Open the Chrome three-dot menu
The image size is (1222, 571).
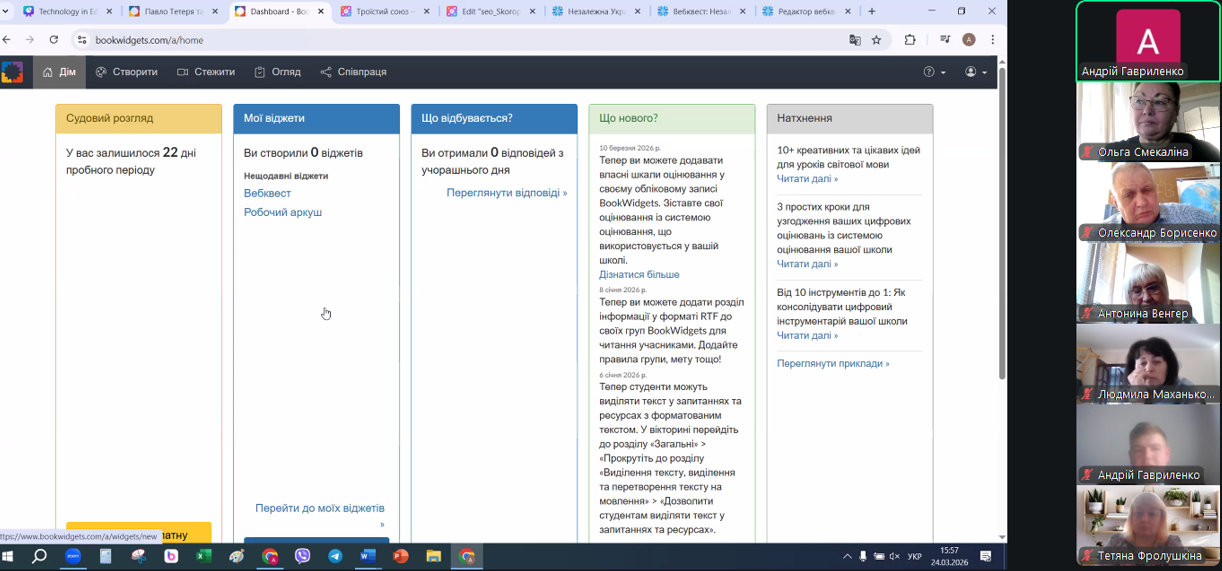(992, 40)
